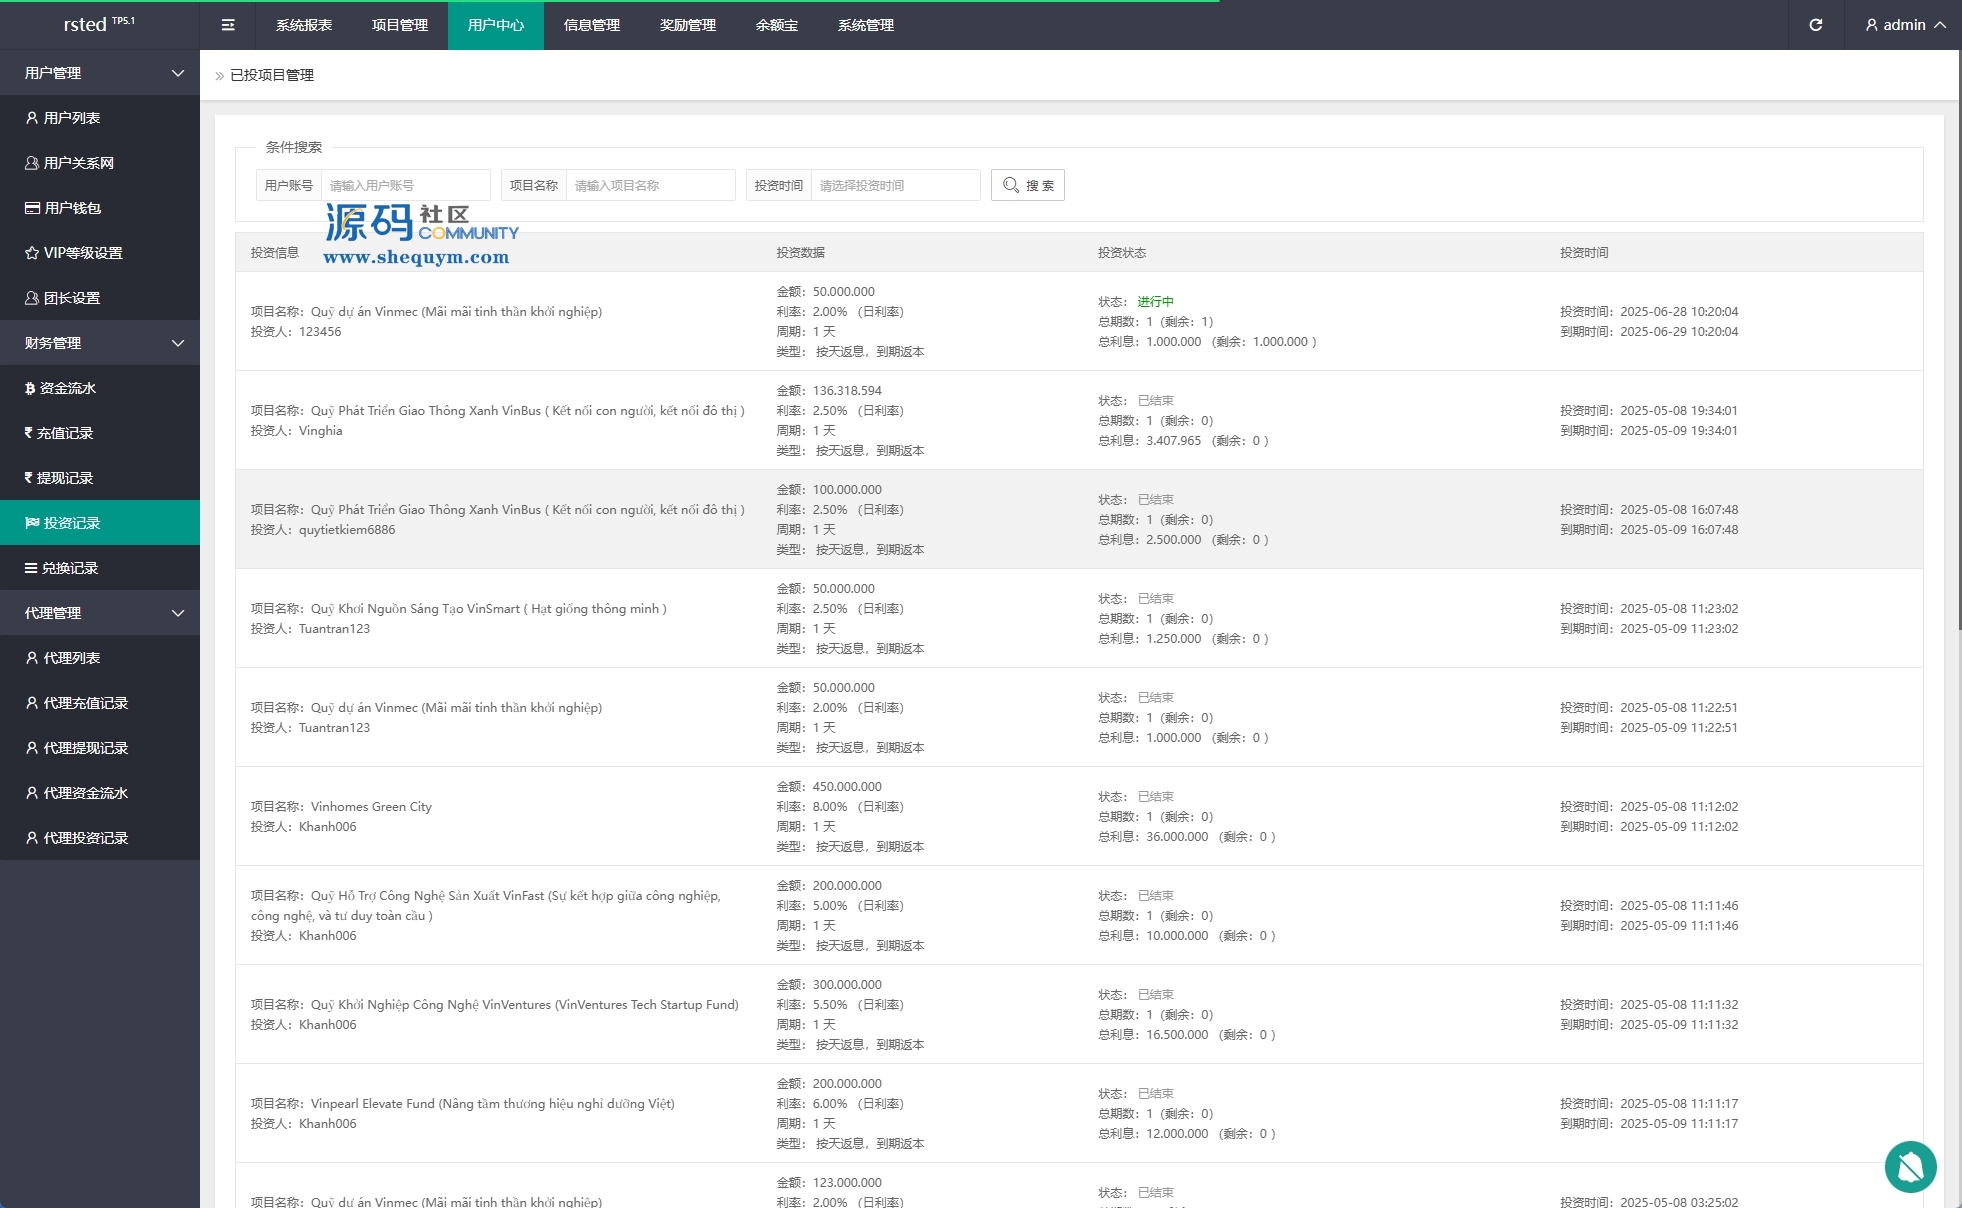Toggle the sidebar collapse hamburger icon

[x=228, y=25]
